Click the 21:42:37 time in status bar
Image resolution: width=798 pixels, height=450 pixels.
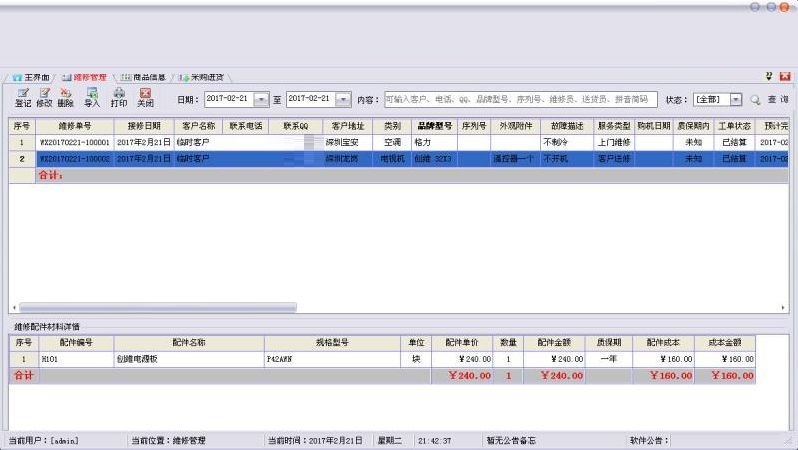click(434, 441)
